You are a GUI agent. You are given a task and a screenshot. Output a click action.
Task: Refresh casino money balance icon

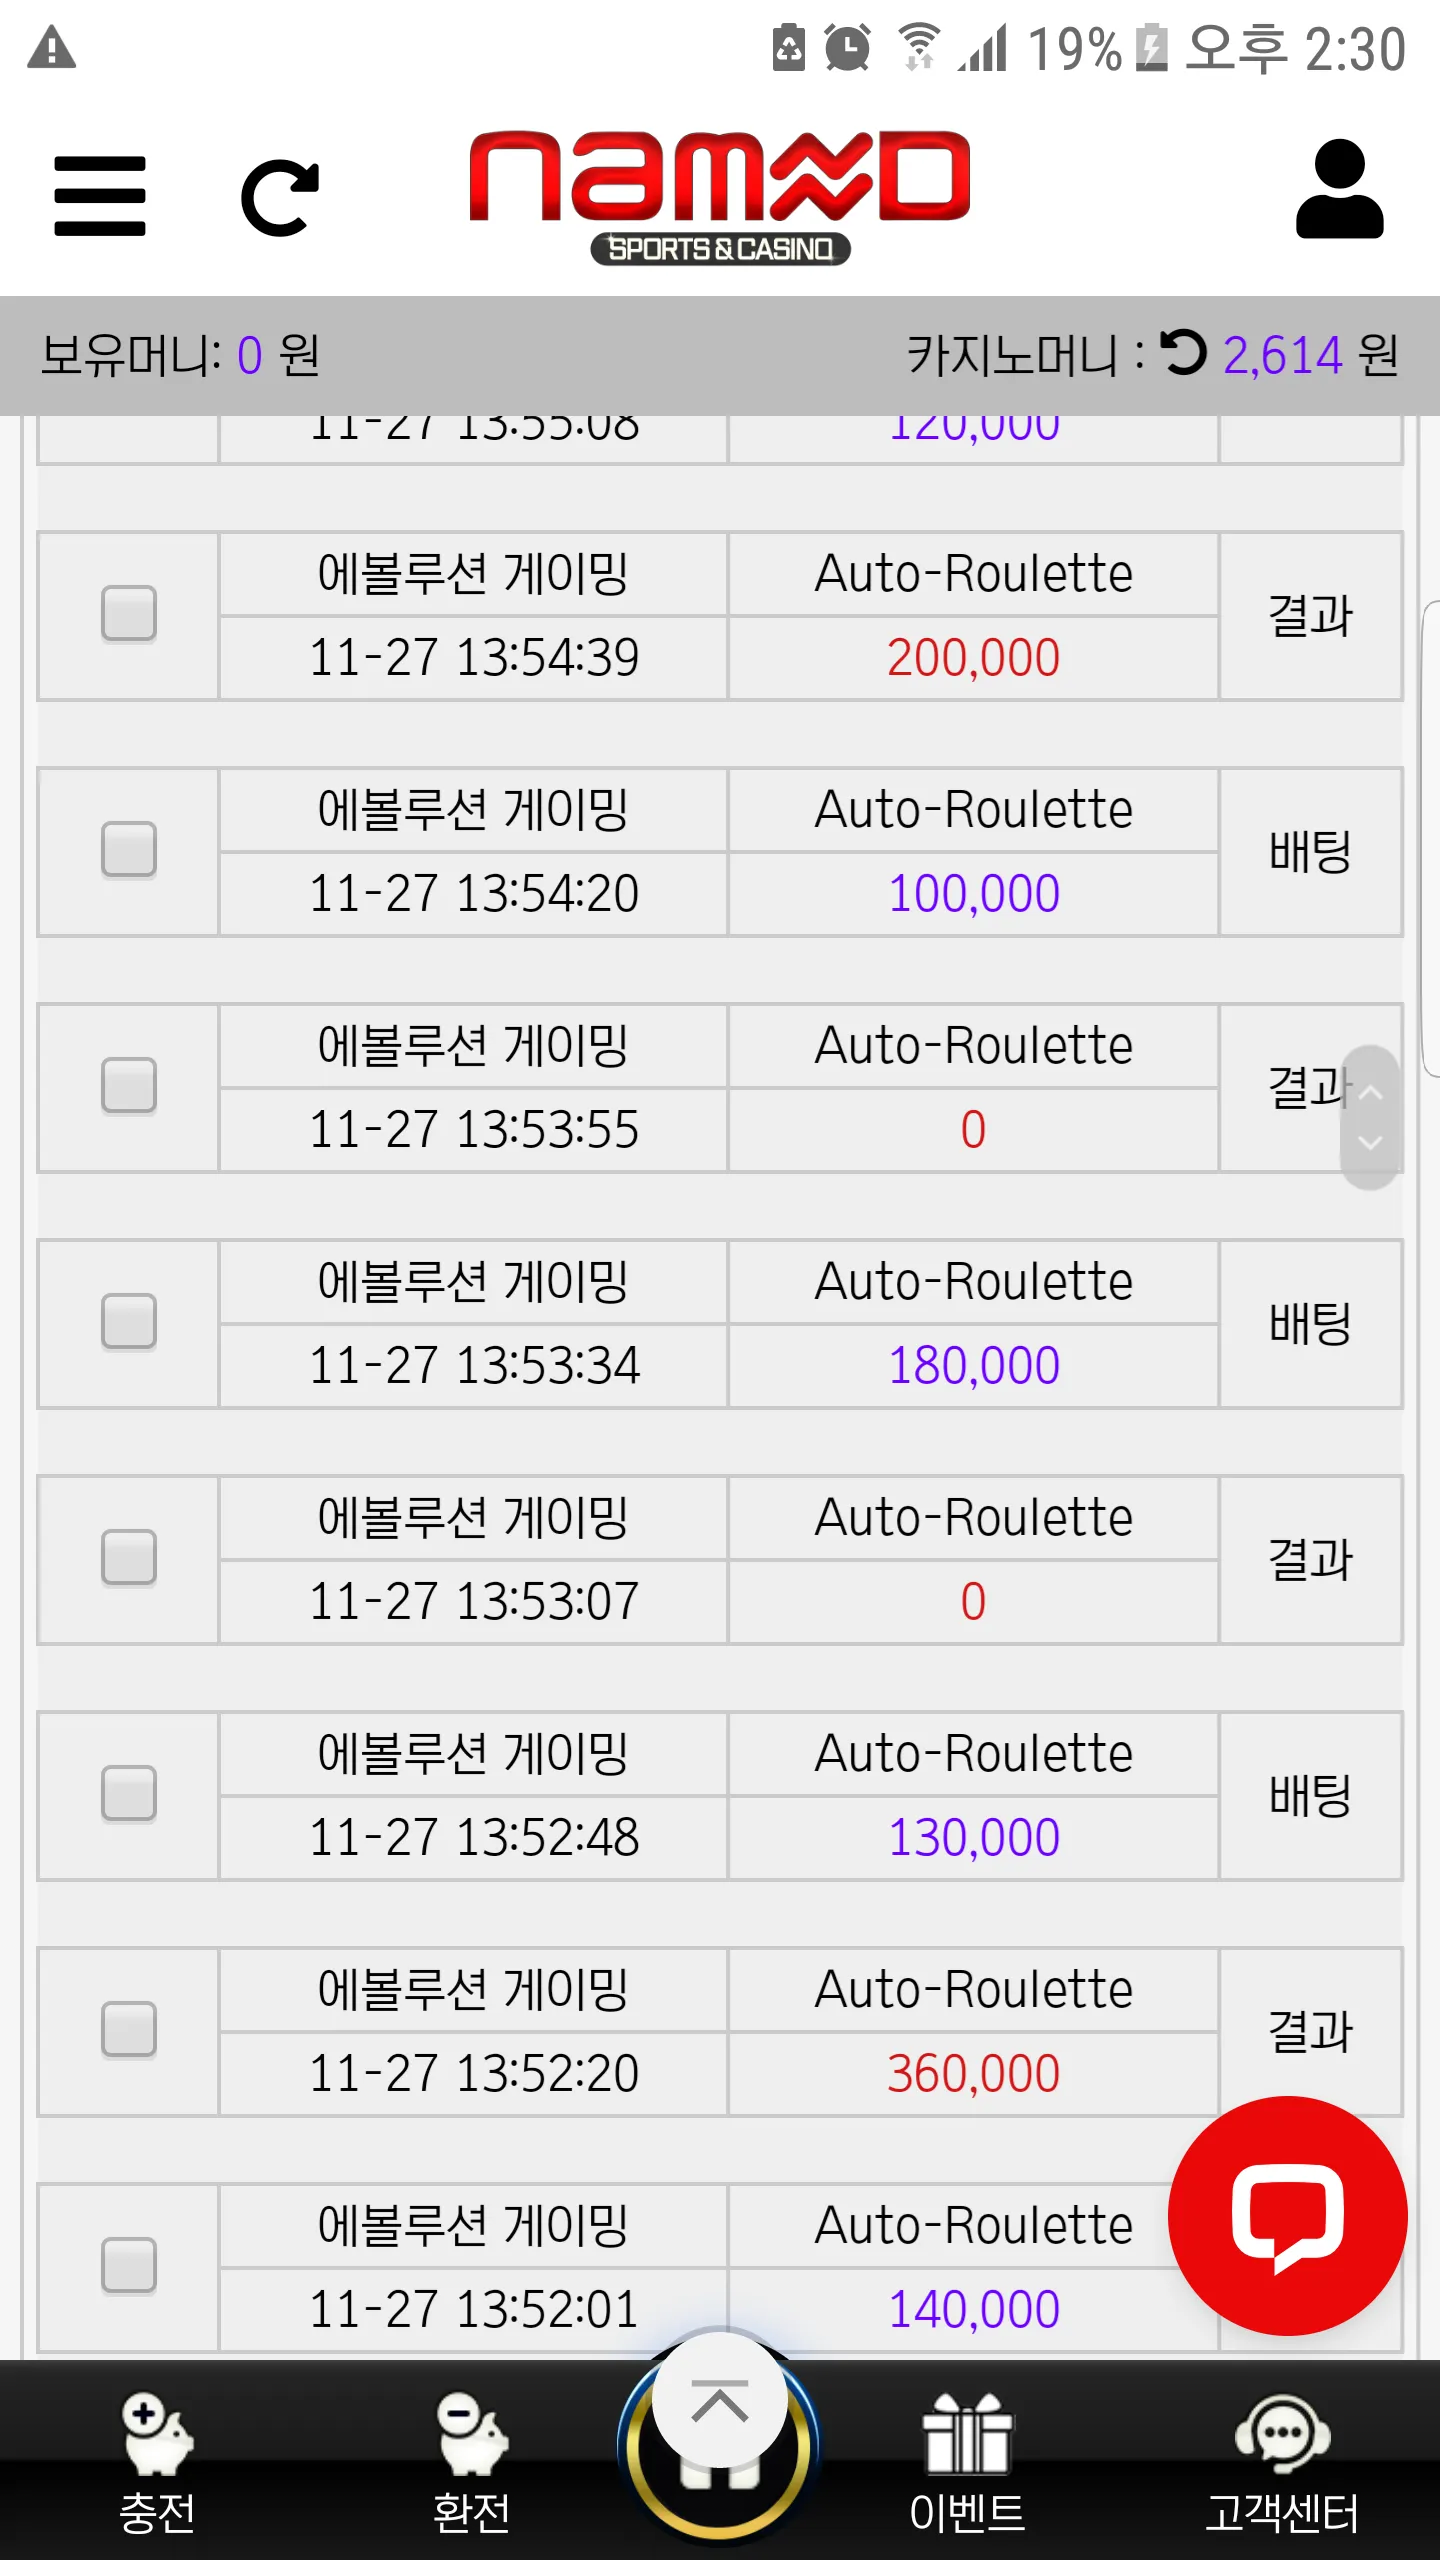(1184, 353)
